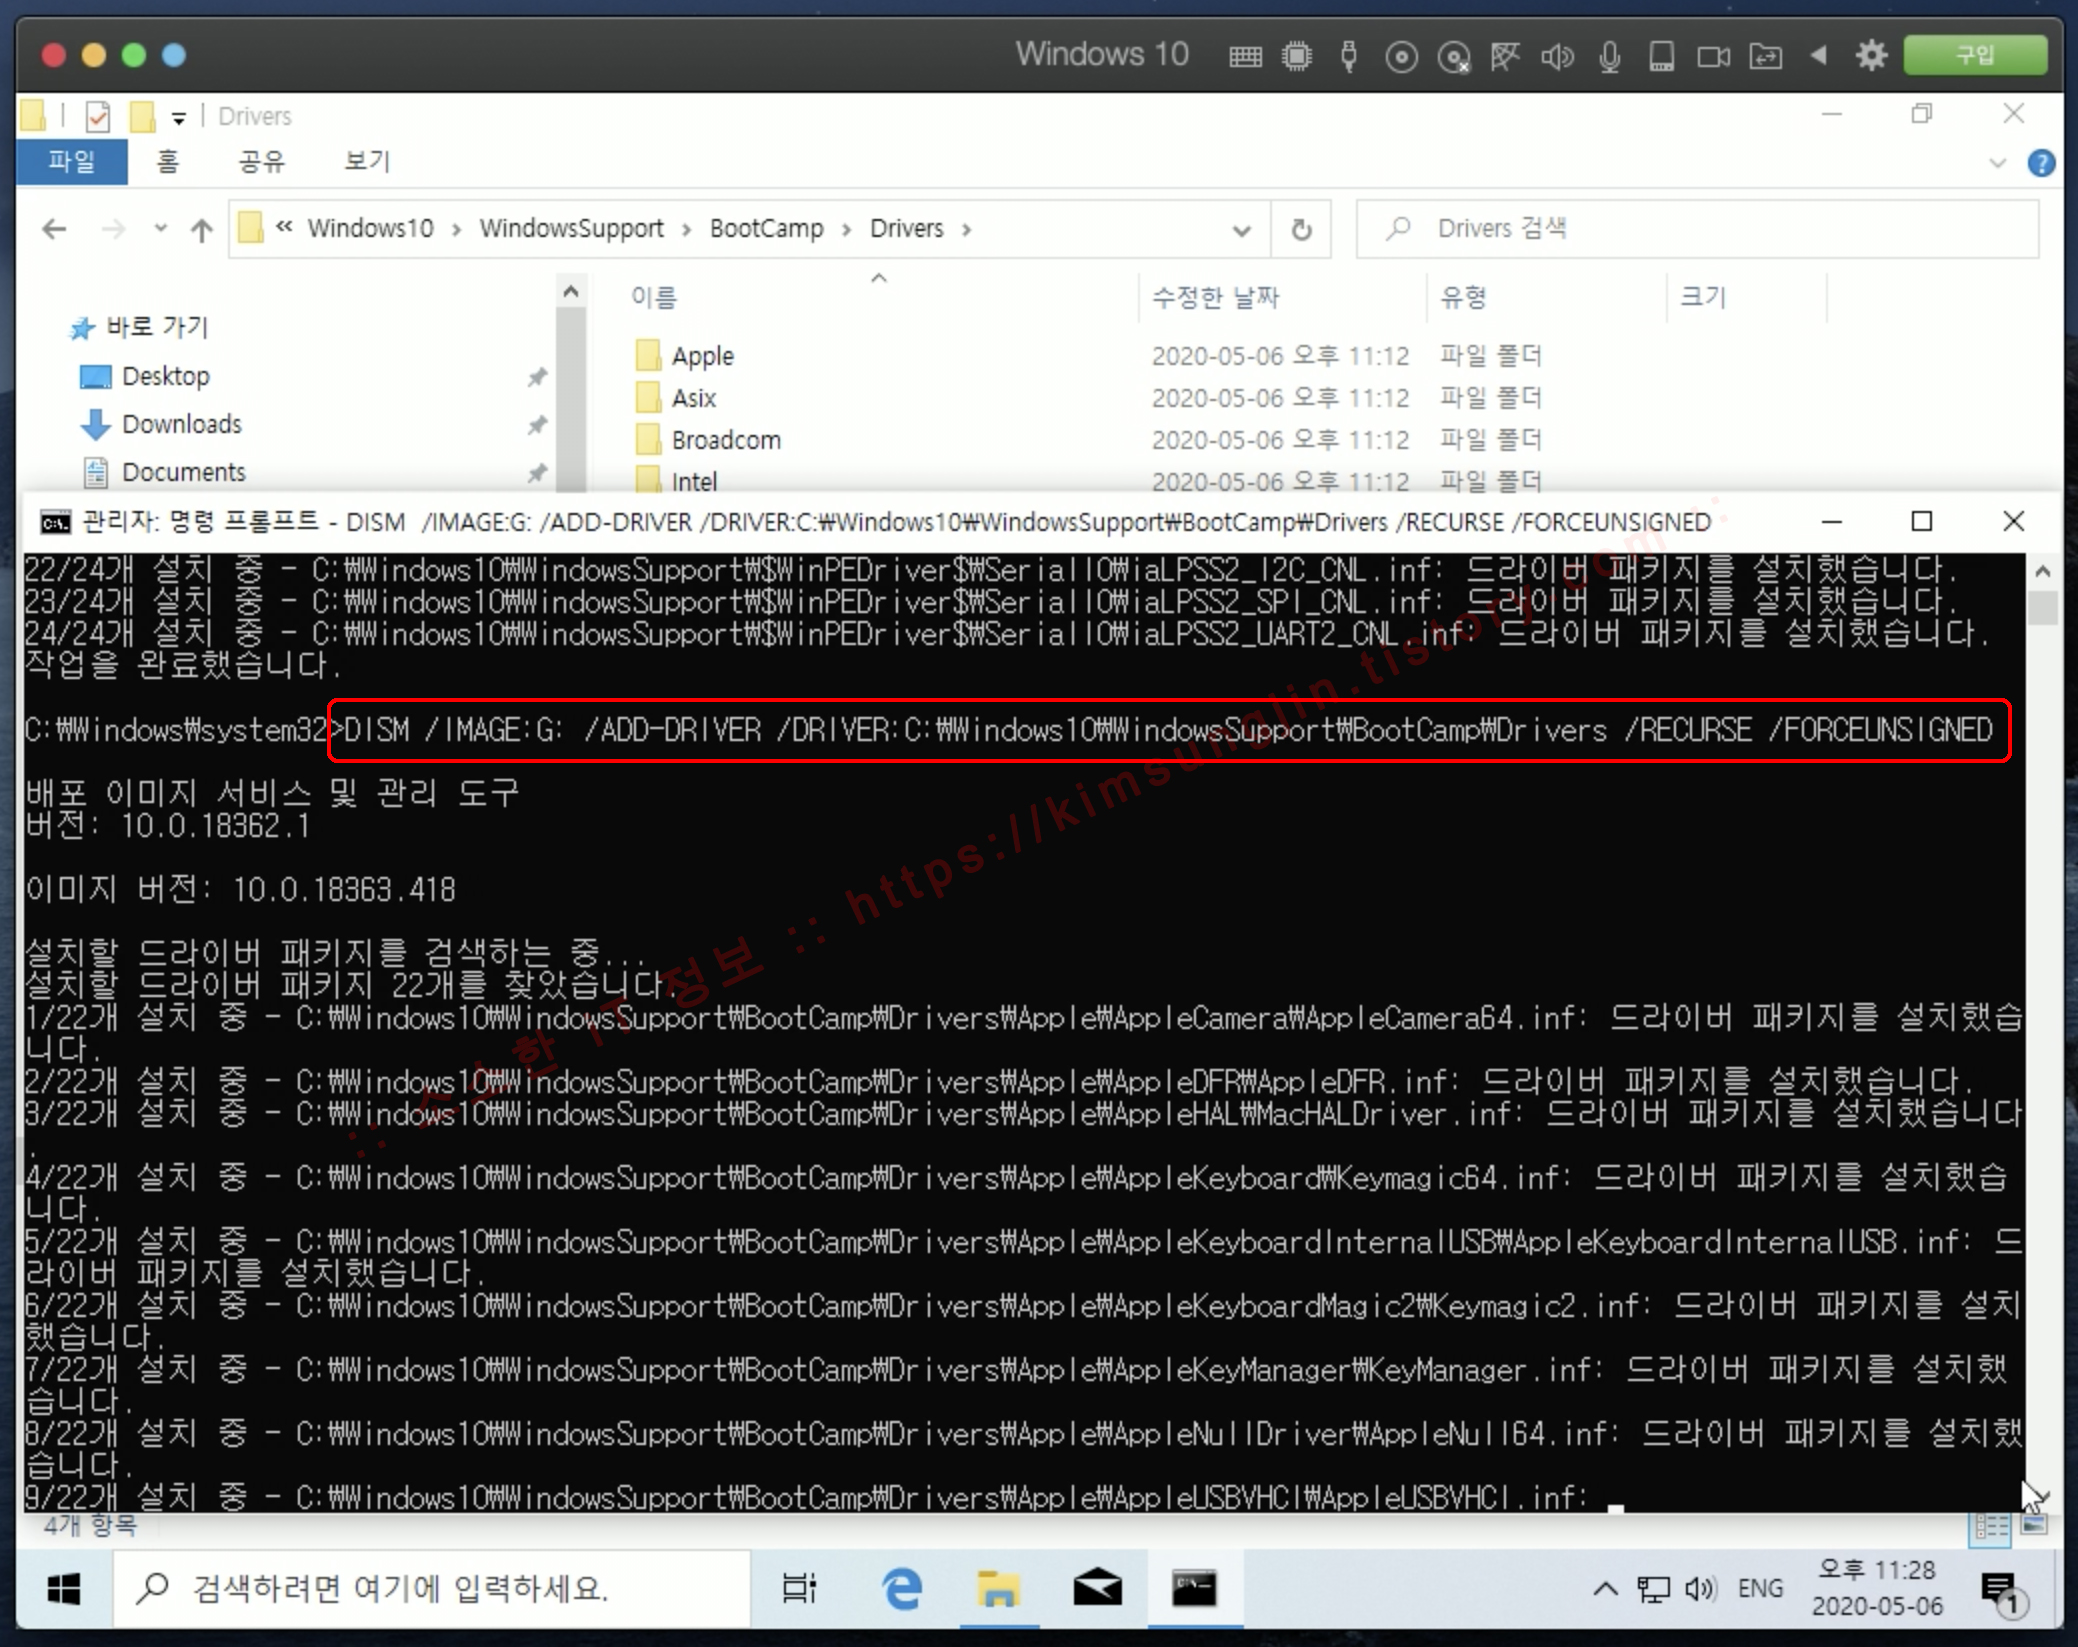Expand the address bar history dropdown
This screenshot has height=1647, width=2078.
[1242, 230]
